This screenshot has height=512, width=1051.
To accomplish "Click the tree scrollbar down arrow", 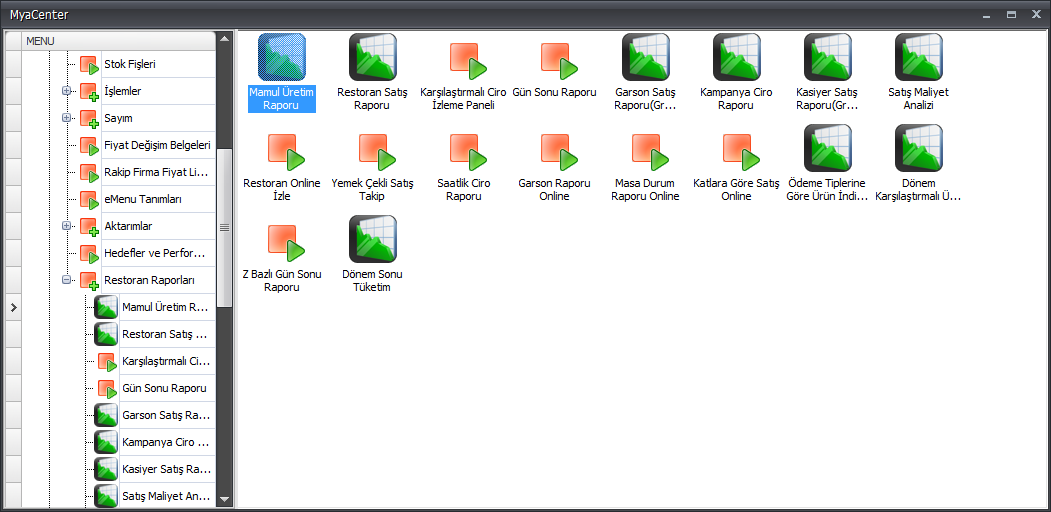I will 225,499.
